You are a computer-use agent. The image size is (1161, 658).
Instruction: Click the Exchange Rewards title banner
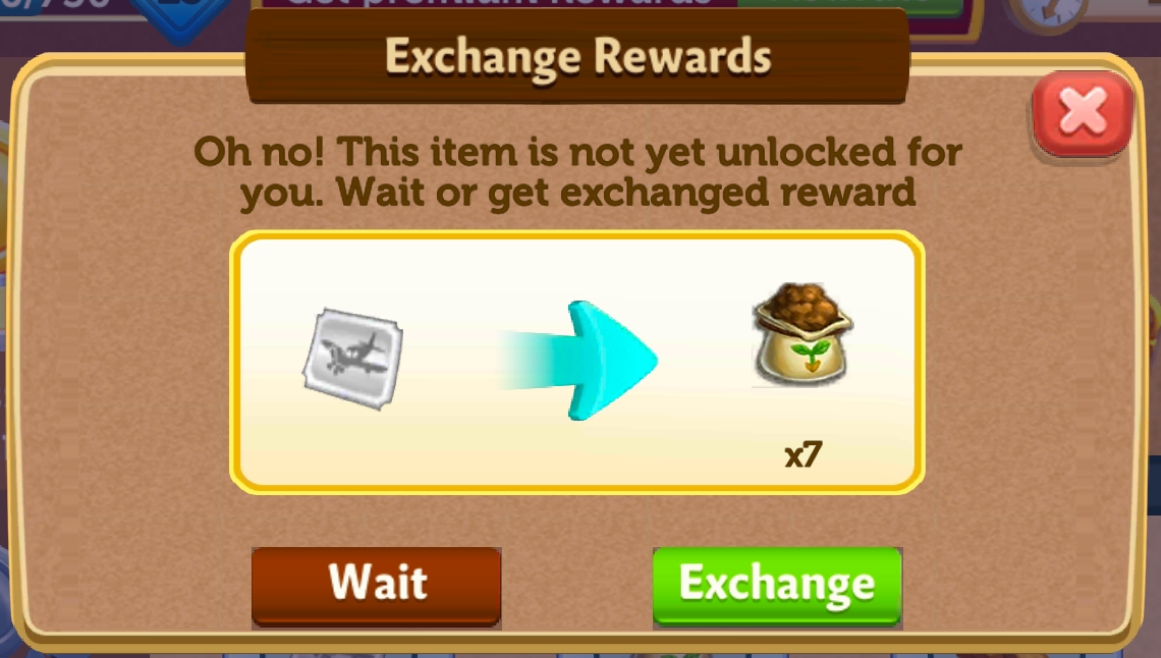578,57
